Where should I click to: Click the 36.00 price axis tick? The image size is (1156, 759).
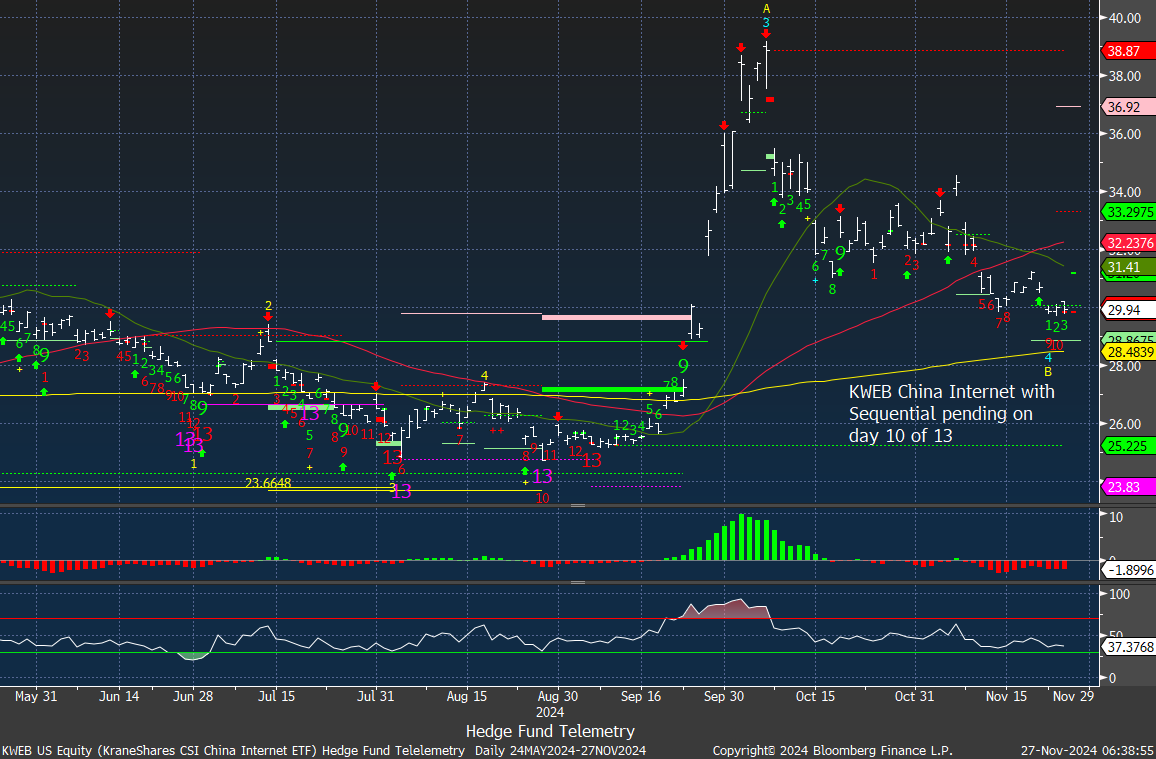tap(1125, 134)
